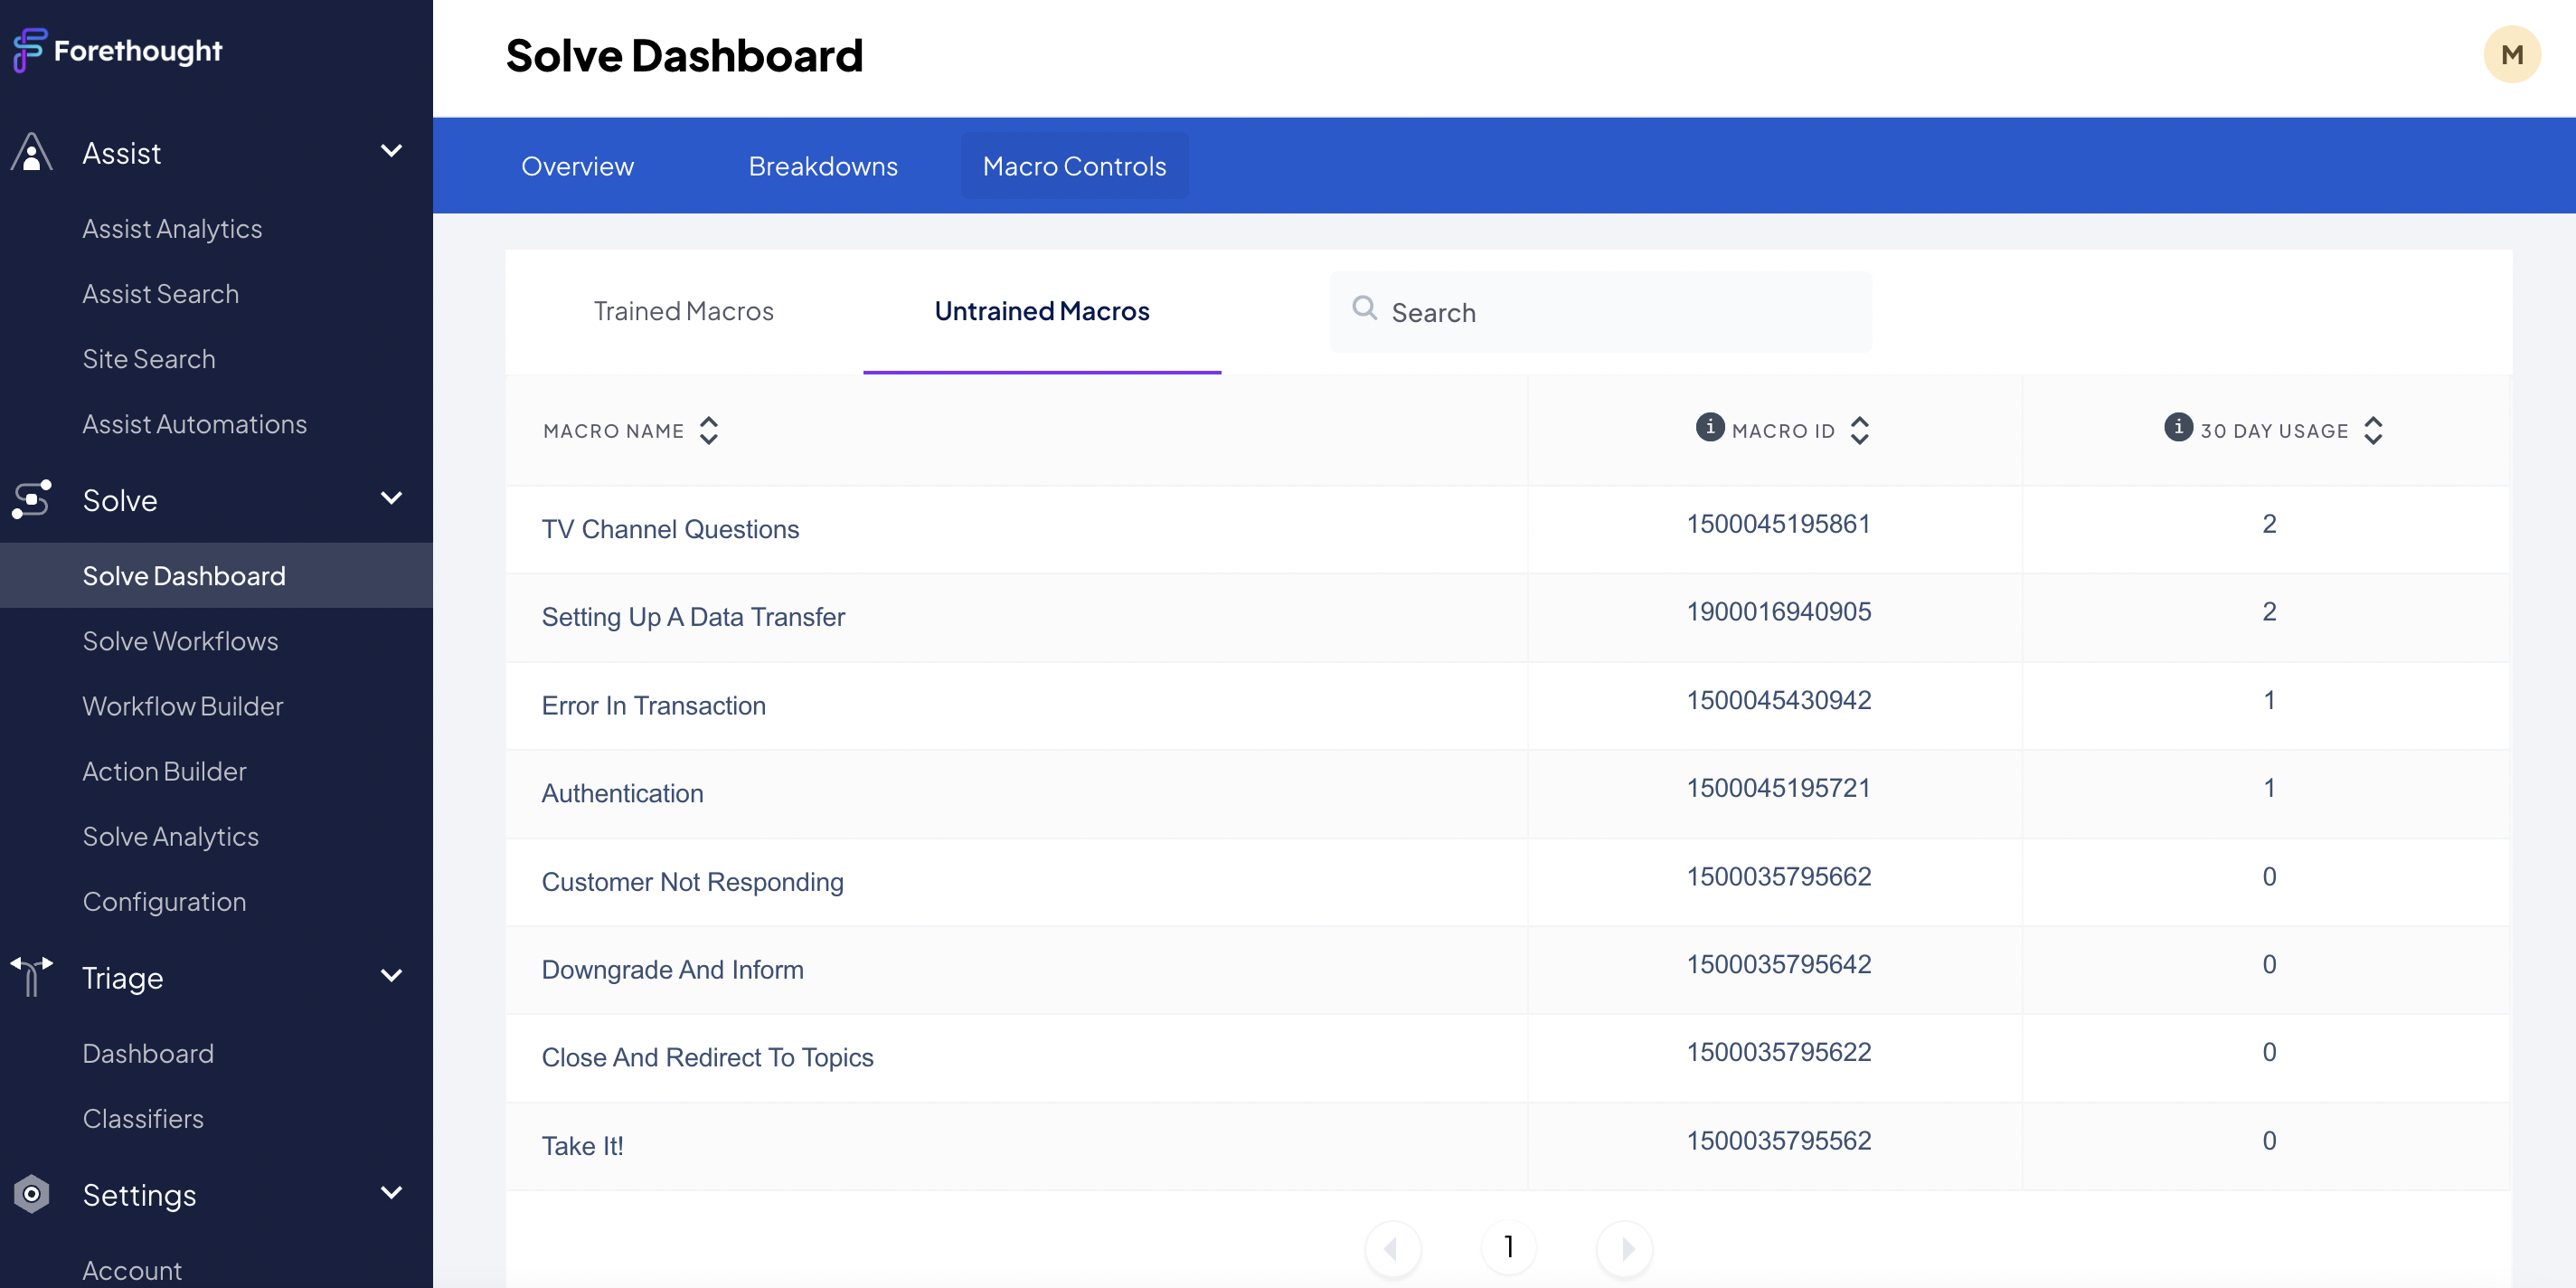
Task: Click the Assist section icon
Action: (32, 153)
